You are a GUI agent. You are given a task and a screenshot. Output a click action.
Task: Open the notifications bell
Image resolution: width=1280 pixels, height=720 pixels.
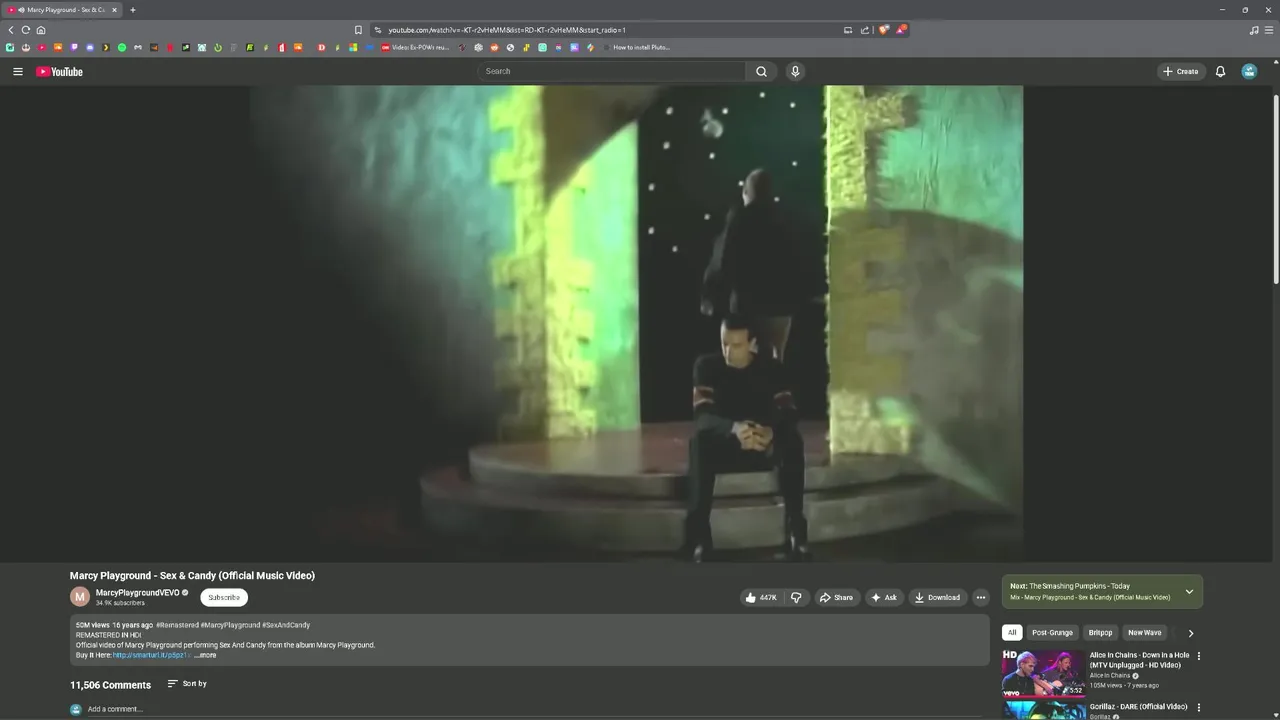pyautogui.click(x=1220, y=71)
